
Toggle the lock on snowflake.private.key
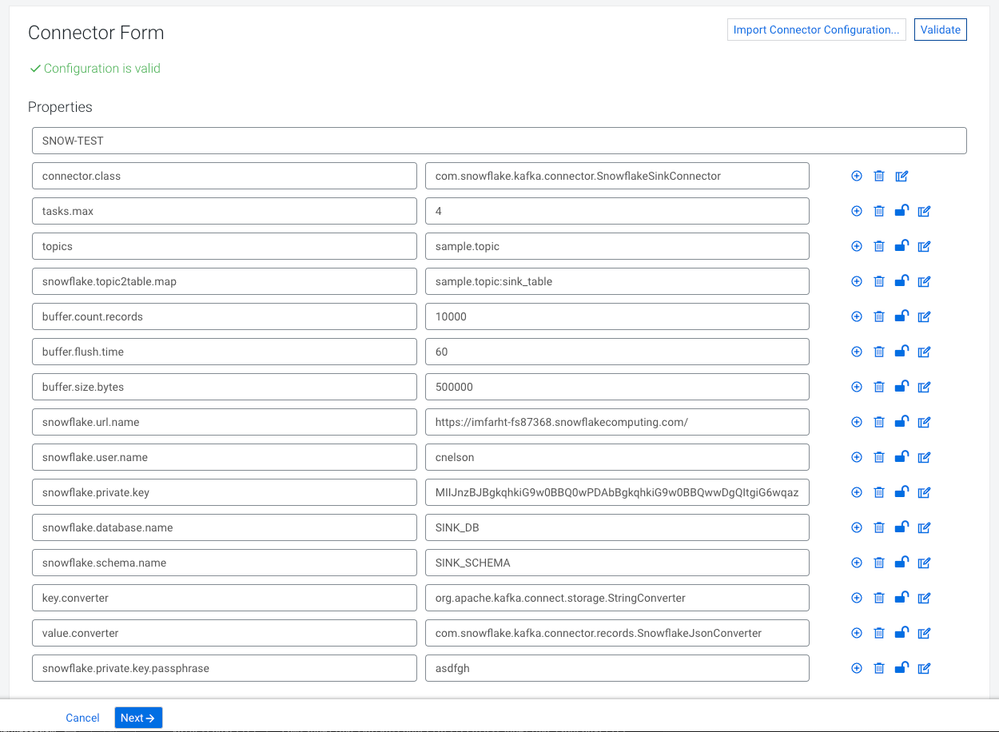click(x=901, y=492)
